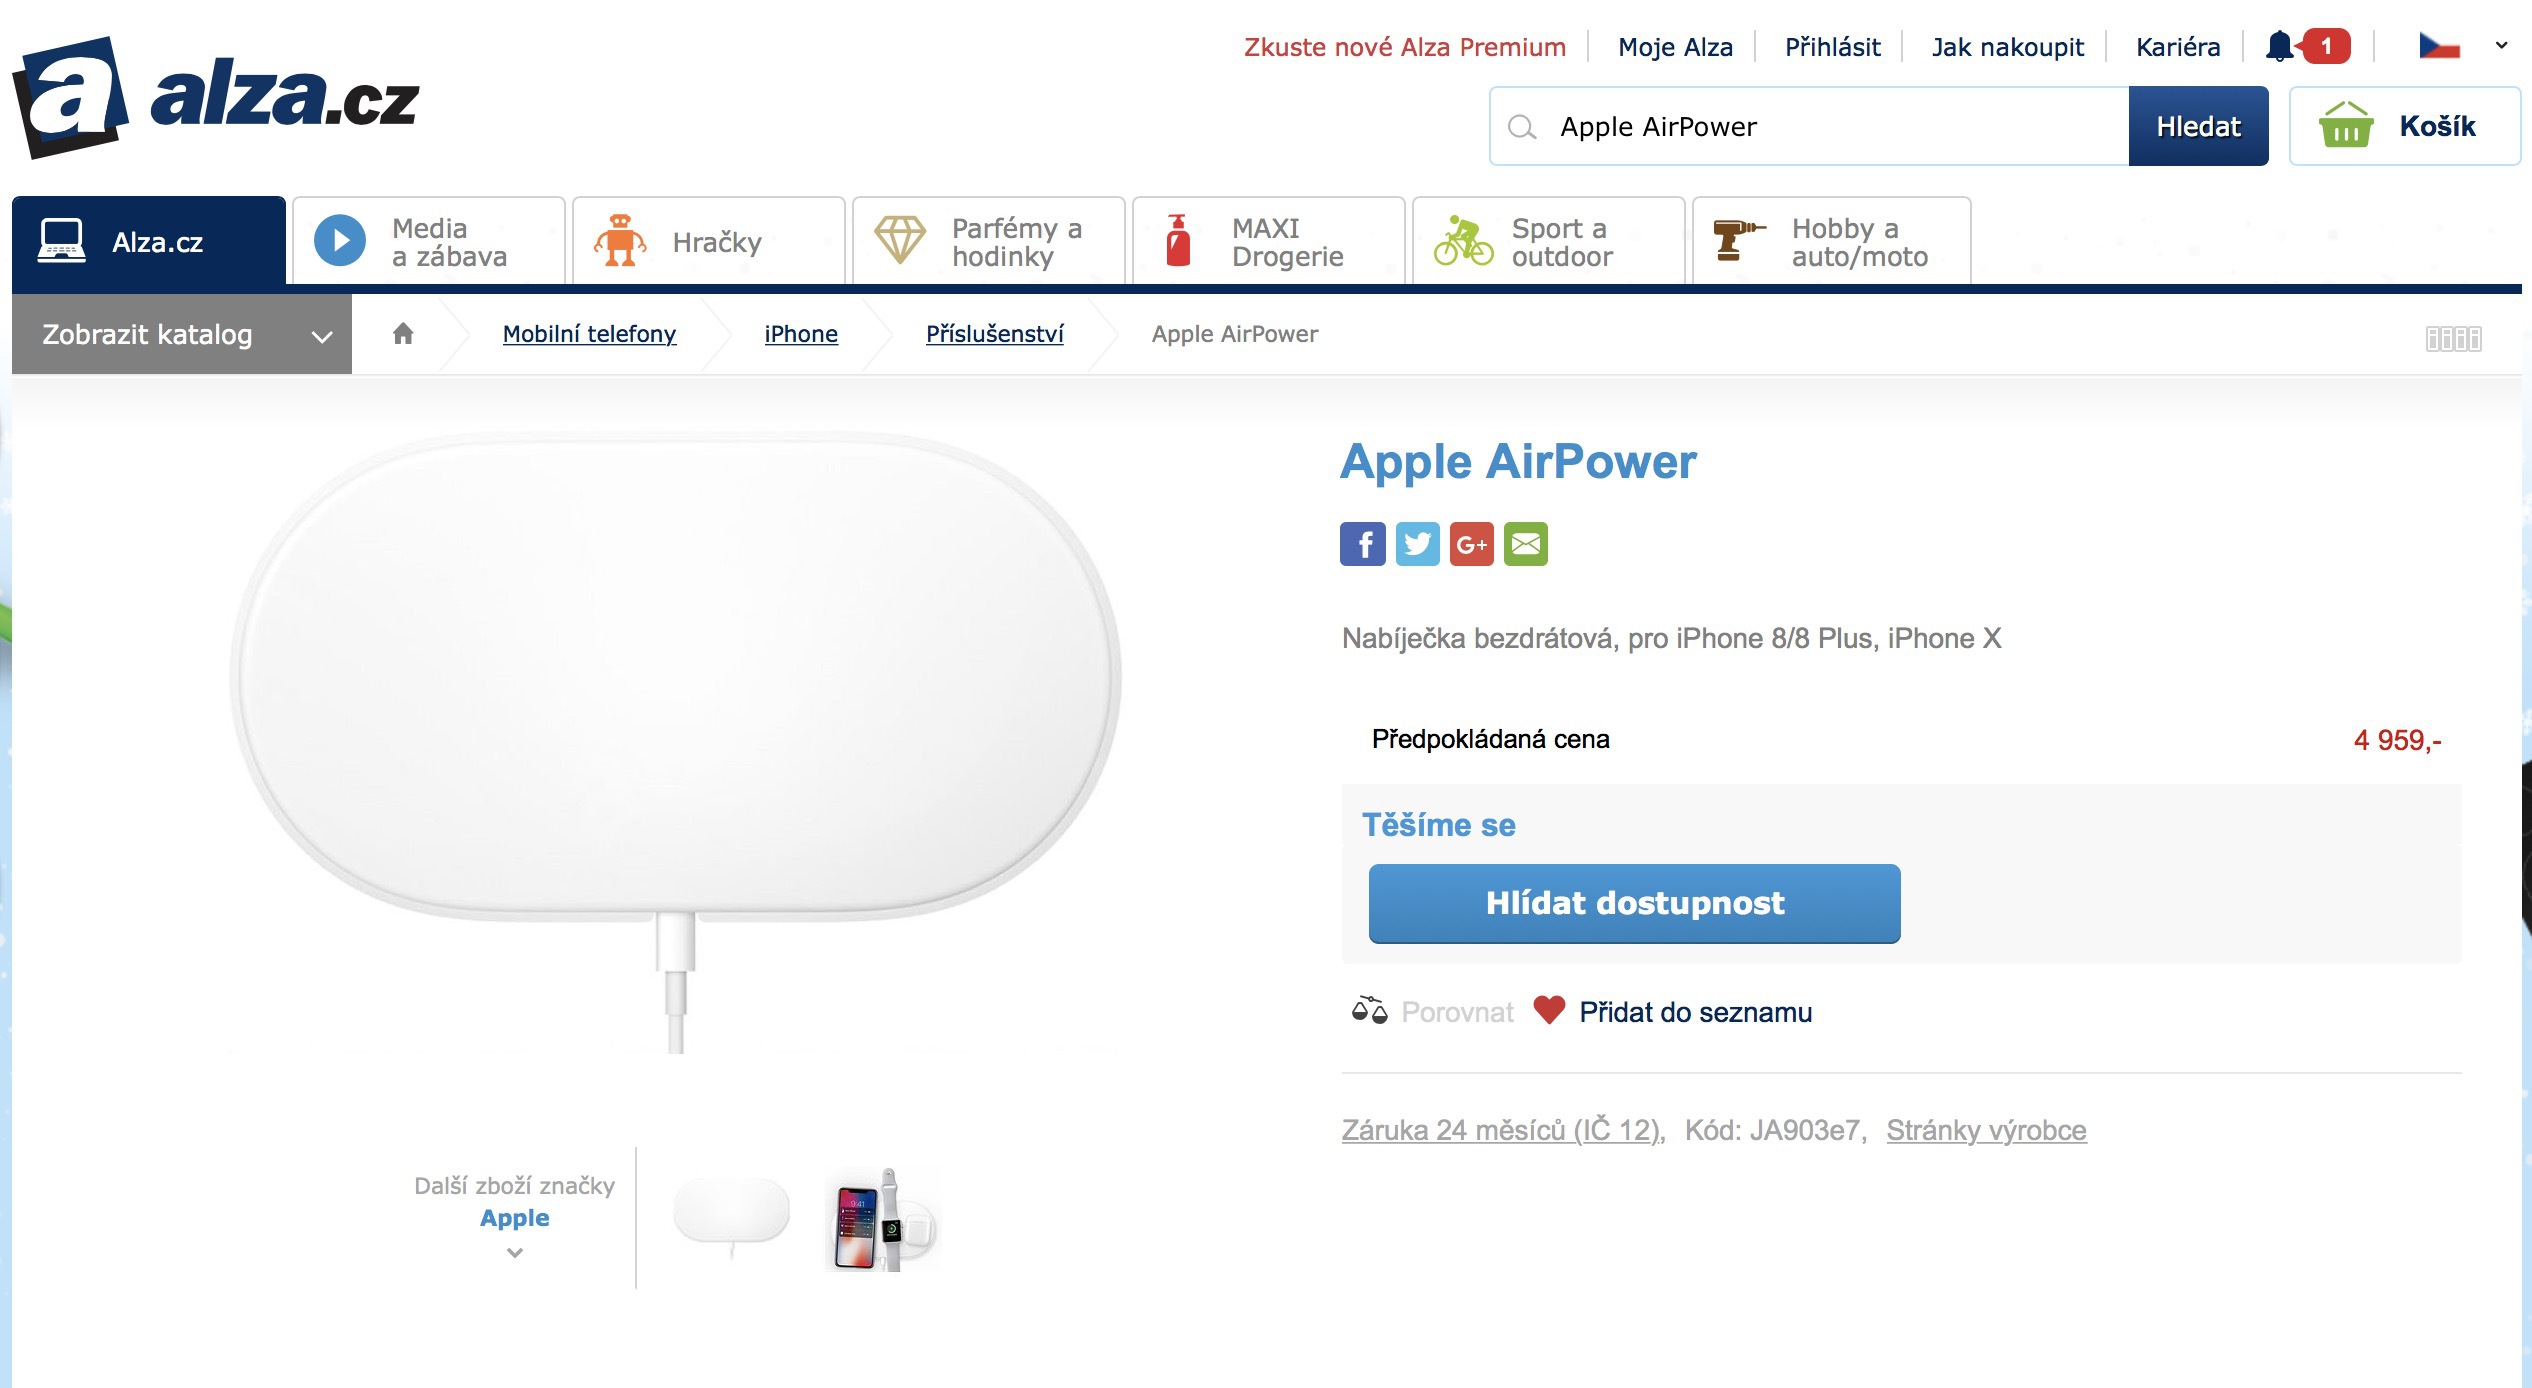Open Stránky výrobce link
The image size is (2532, 1388).
tap(1986, 1130)
